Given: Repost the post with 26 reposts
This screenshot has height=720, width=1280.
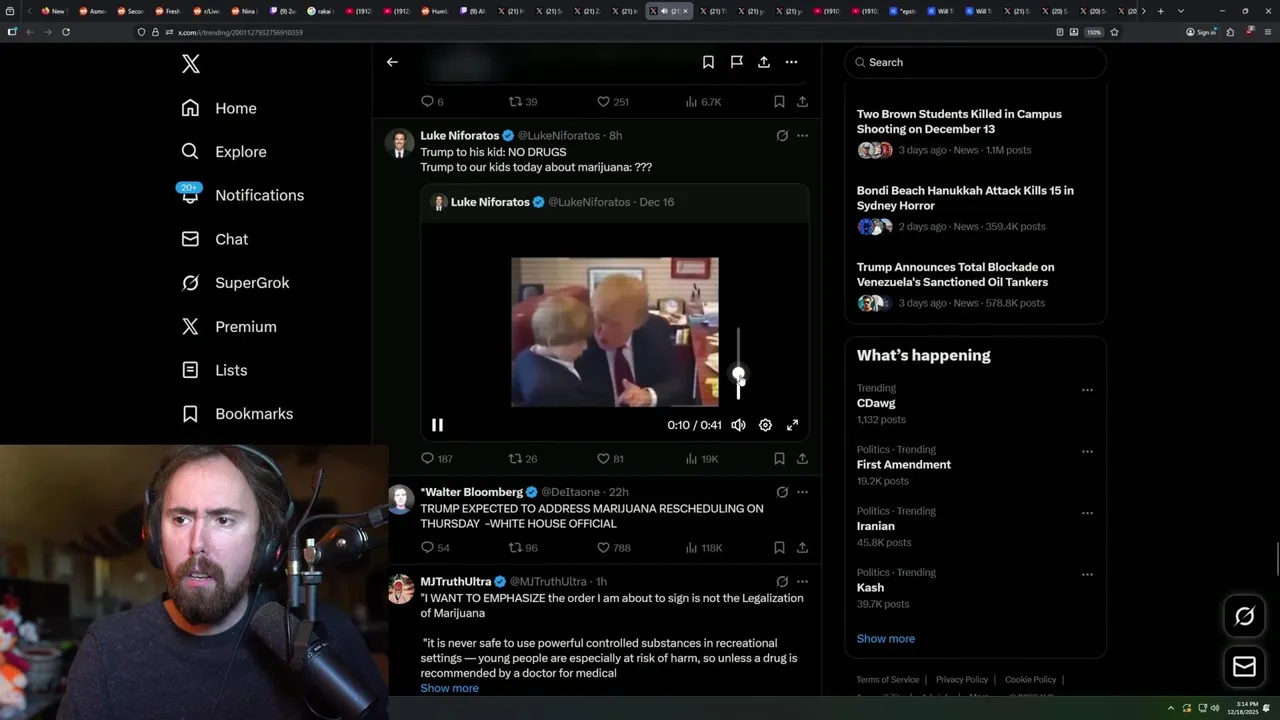Looking at the screenshot, I should [x=523, y=459].
